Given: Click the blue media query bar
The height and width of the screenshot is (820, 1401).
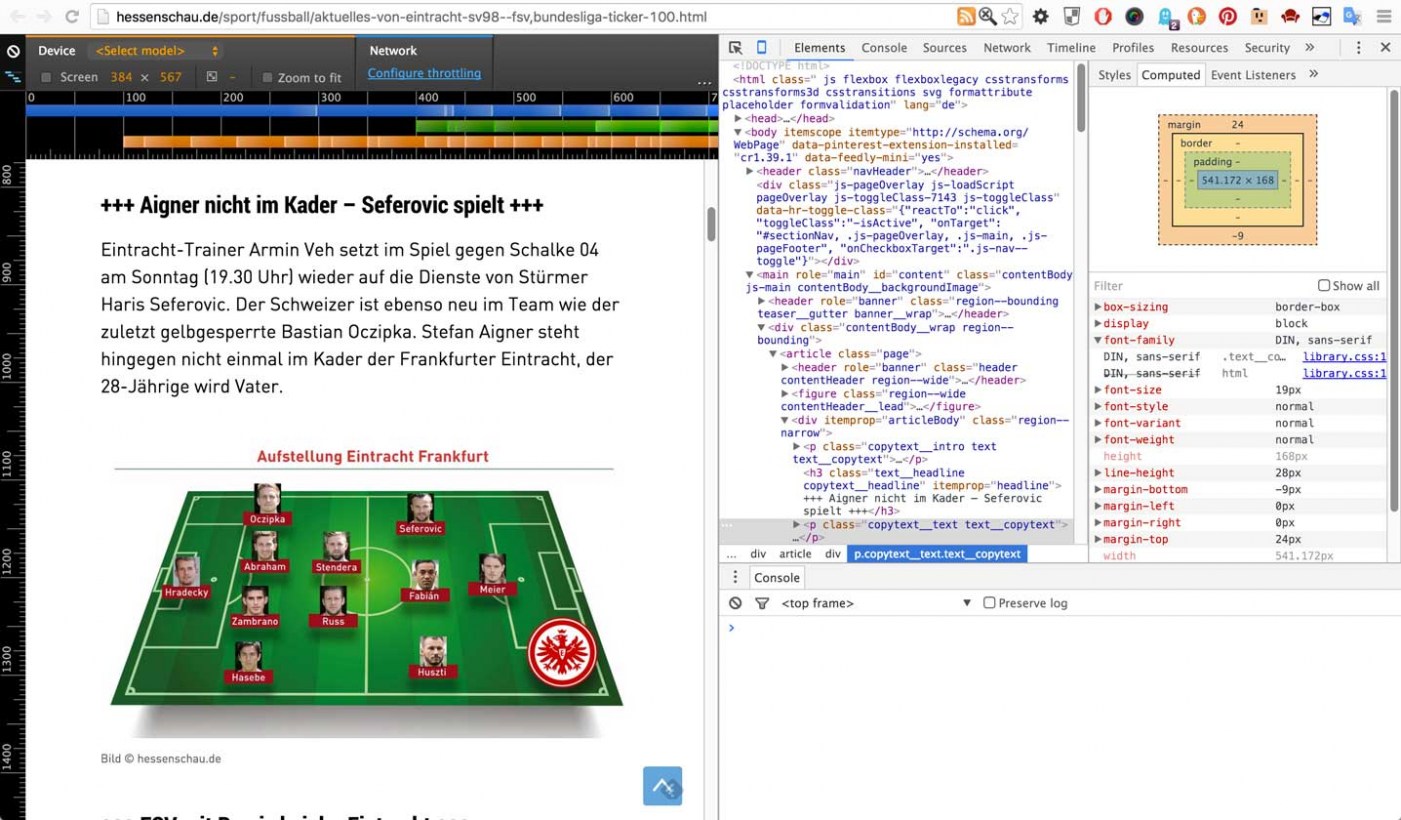Looking at the screenshot, I should click(x=371, y=111).
